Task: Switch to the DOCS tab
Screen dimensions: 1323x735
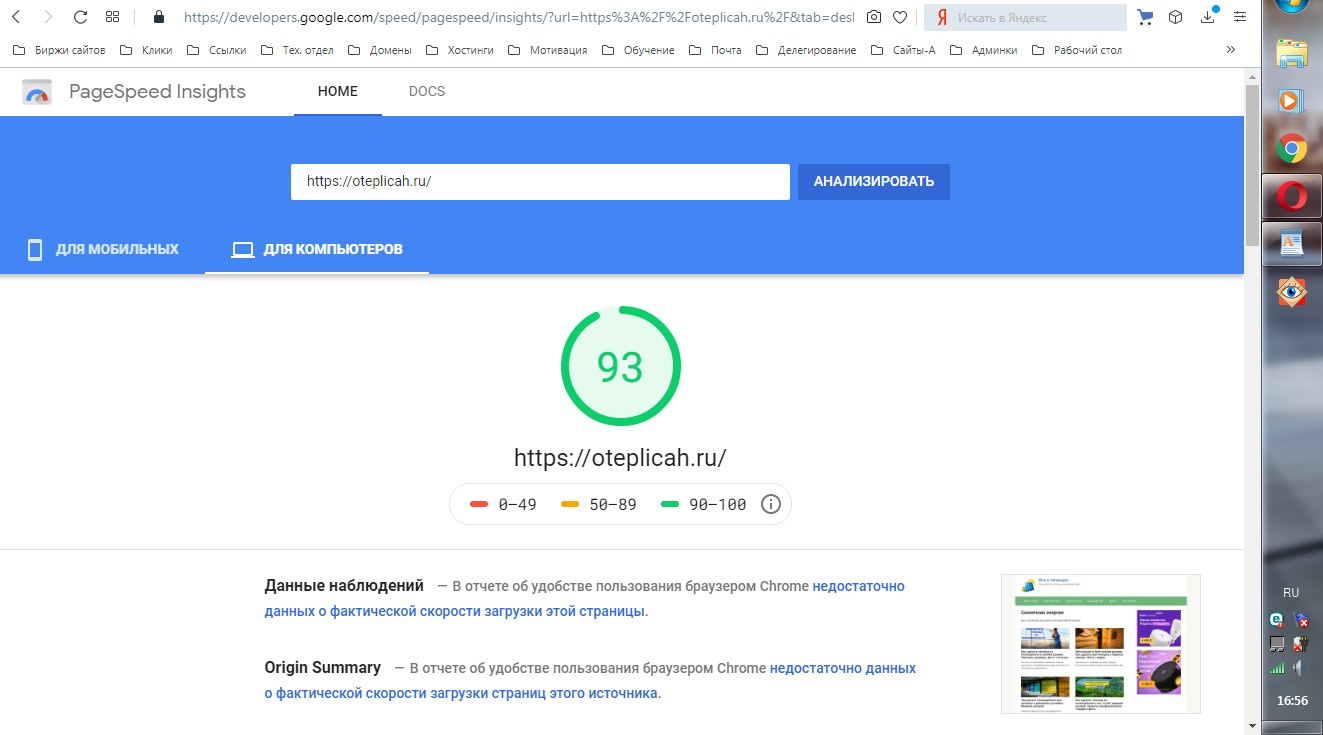Action: click(x=427, y=92)
